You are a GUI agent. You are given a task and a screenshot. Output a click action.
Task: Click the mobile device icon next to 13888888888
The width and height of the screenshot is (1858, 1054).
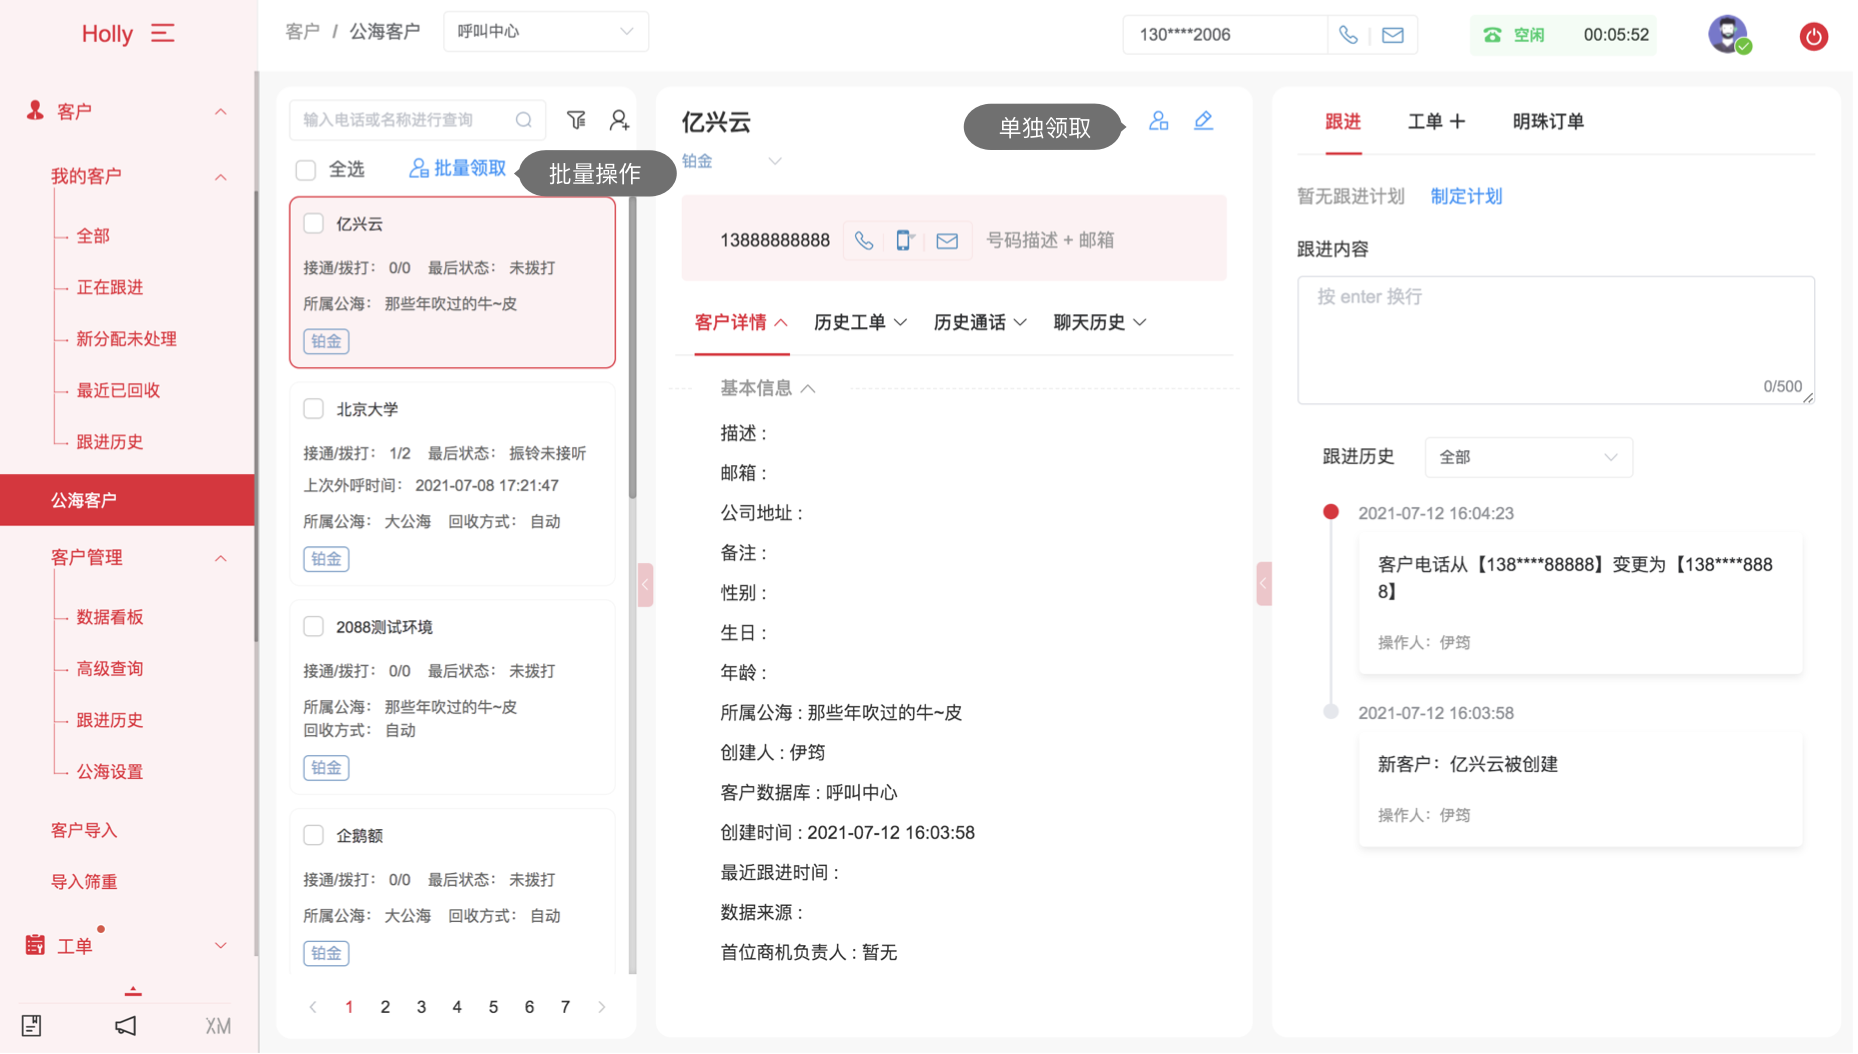pyautogui.click(x=904, y=240)
